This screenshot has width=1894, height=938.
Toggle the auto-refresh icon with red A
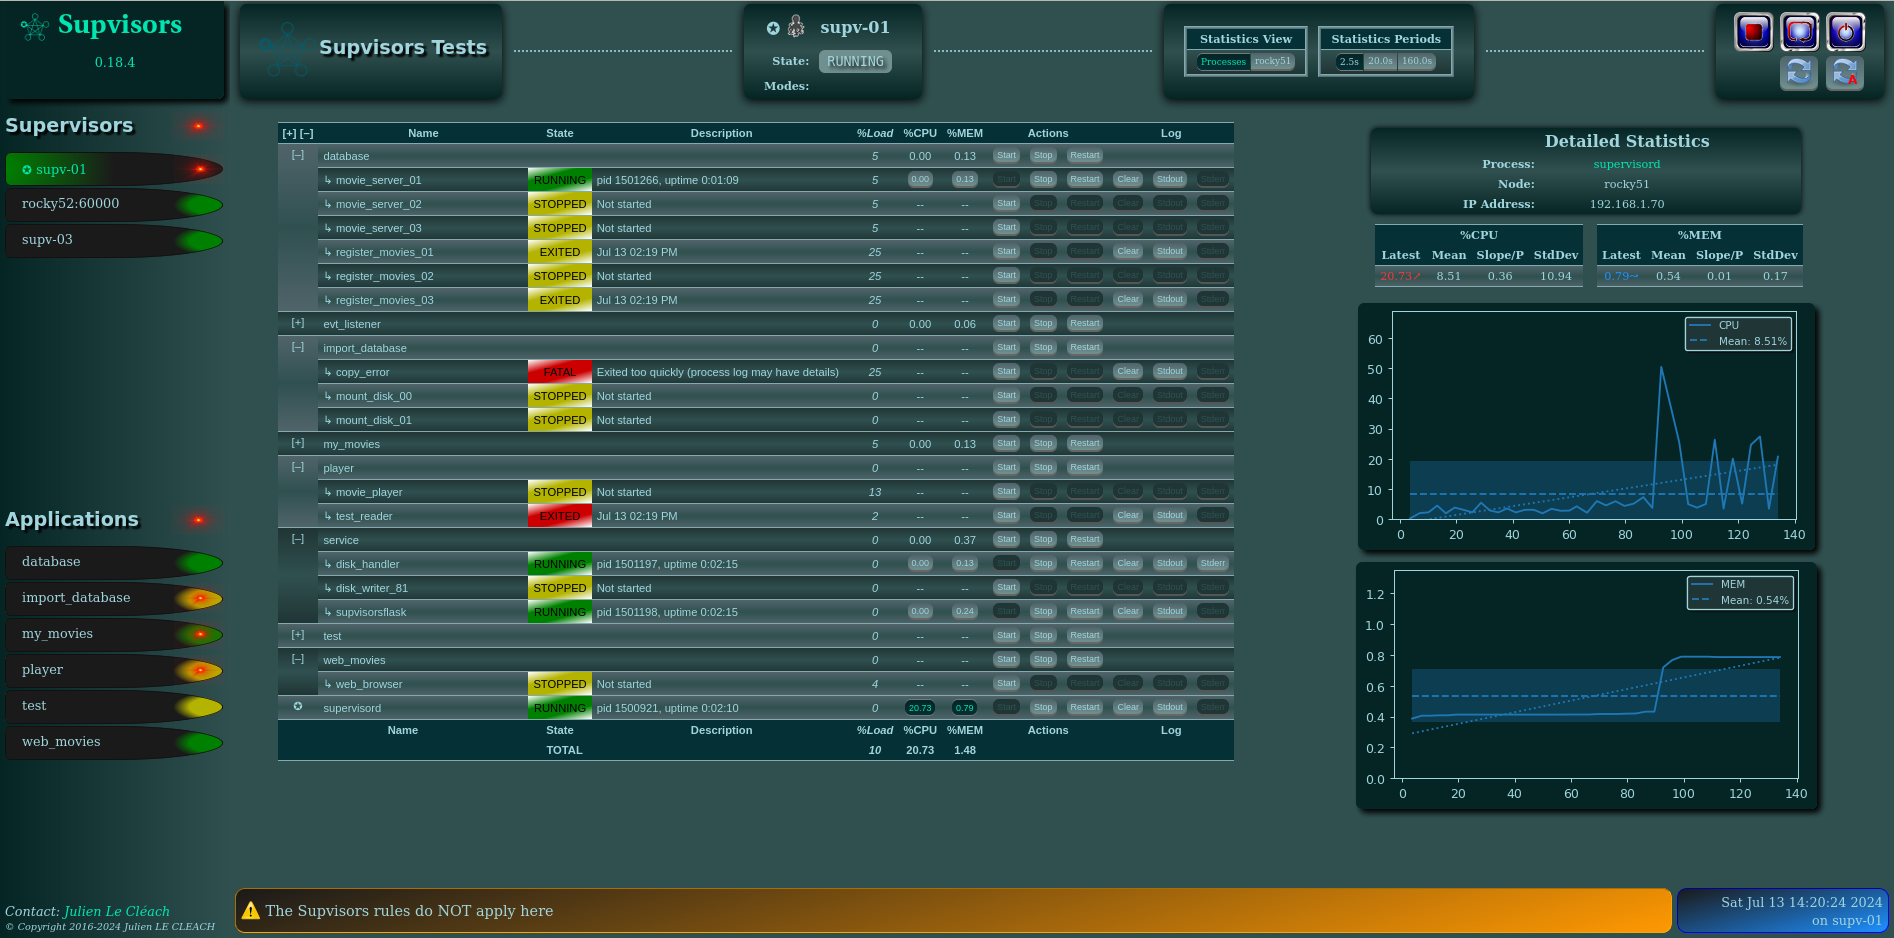click(x=1844, y=73)
